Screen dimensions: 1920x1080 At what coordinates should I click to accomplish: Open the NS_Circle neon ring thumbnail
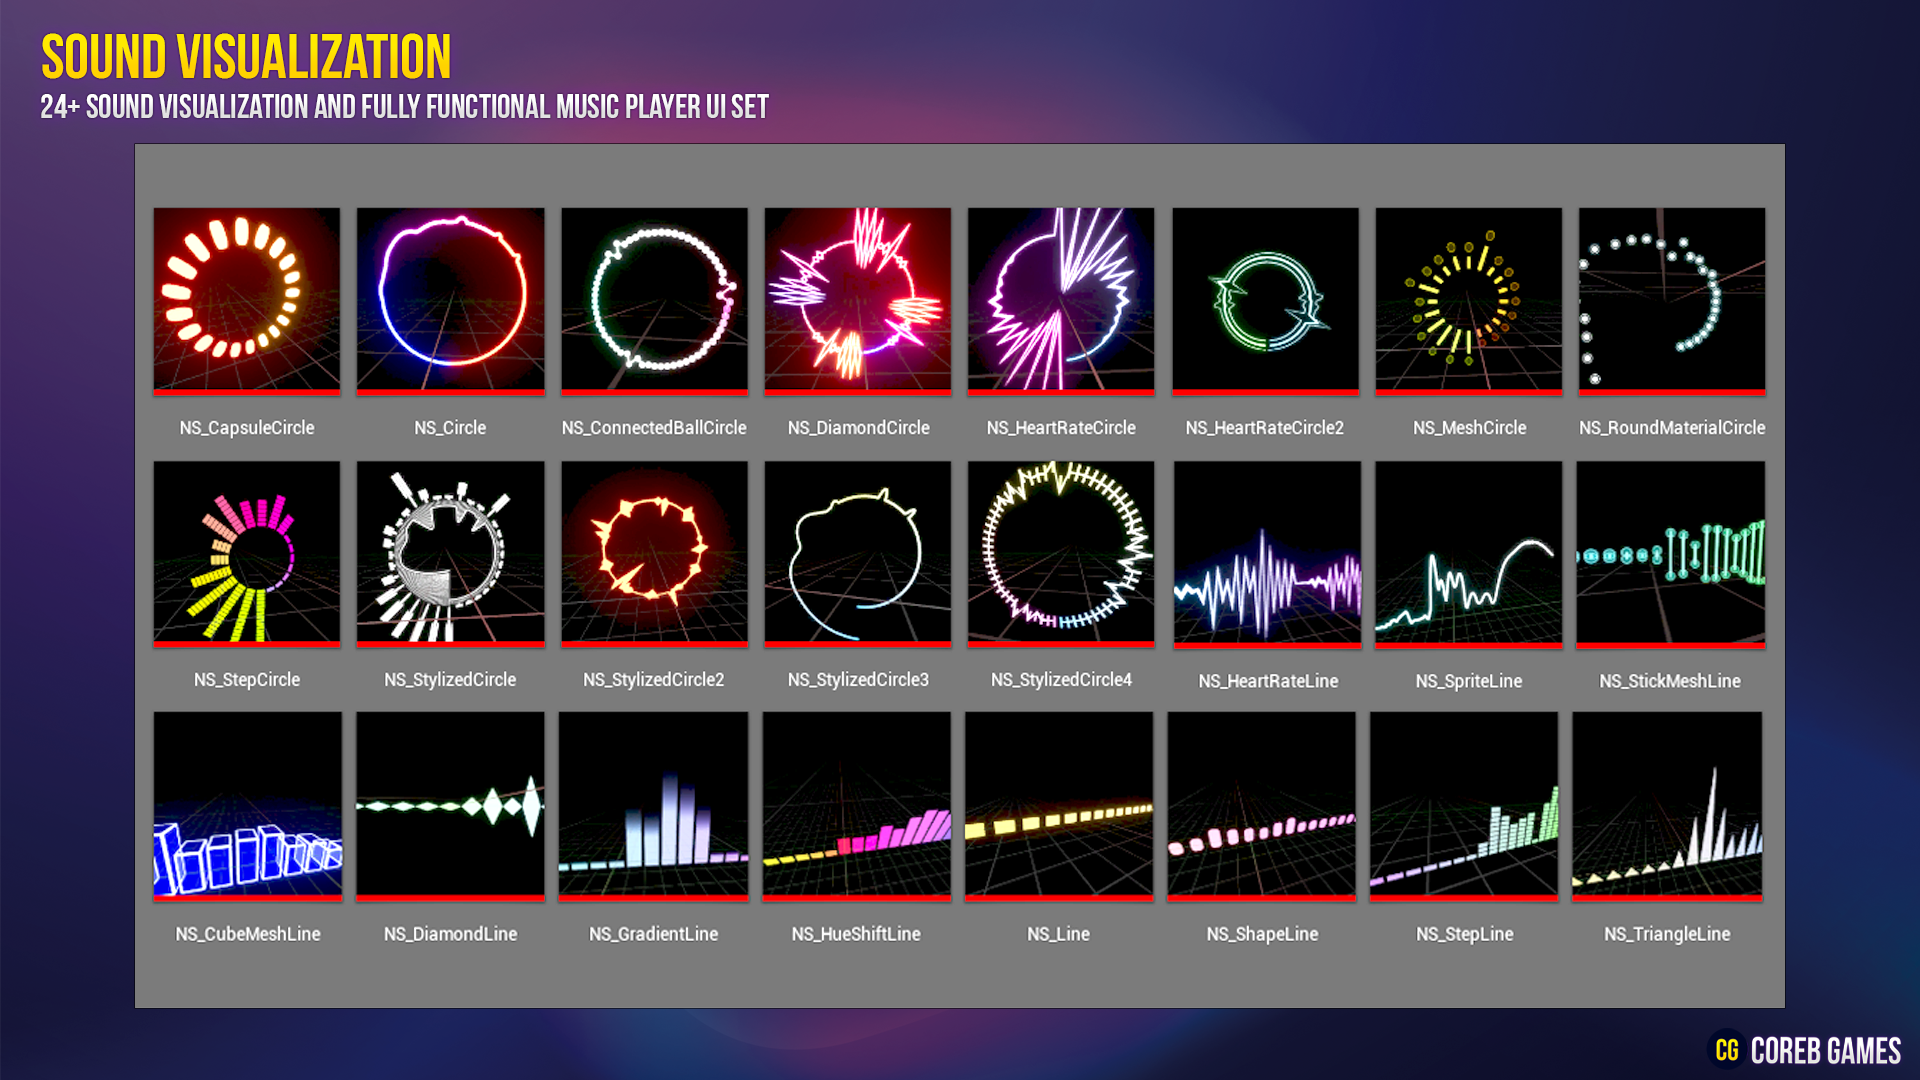(450, 300)
